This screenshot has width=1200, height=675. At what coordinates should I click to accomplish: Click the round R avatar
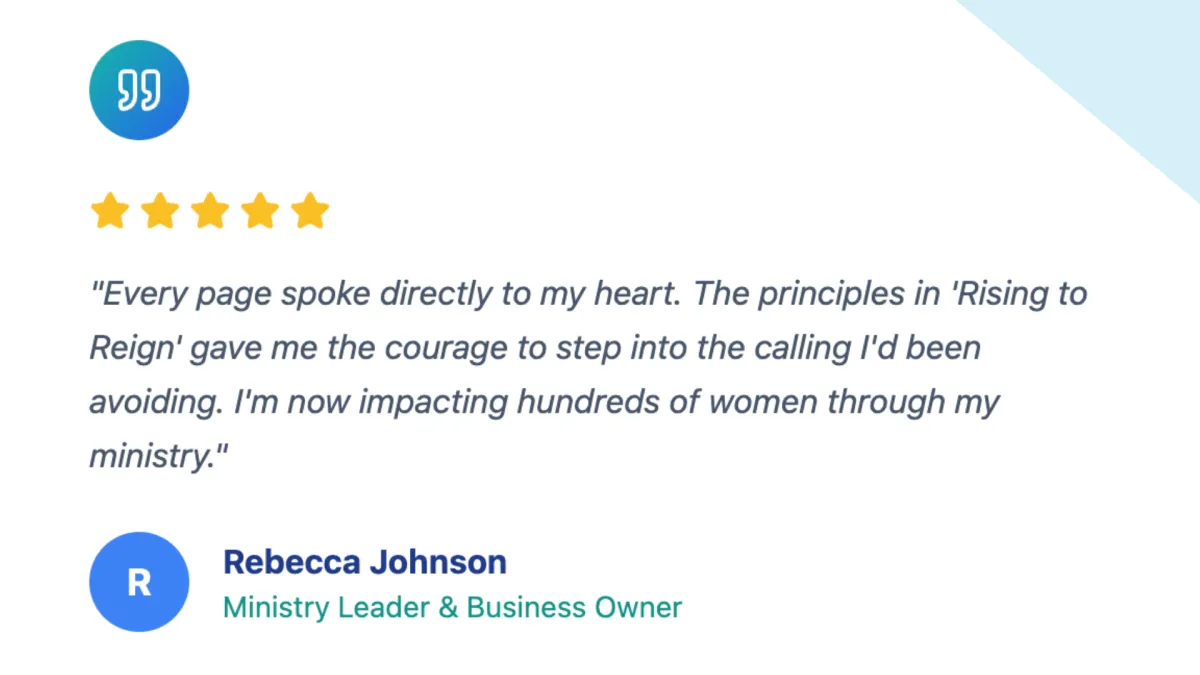139,582
